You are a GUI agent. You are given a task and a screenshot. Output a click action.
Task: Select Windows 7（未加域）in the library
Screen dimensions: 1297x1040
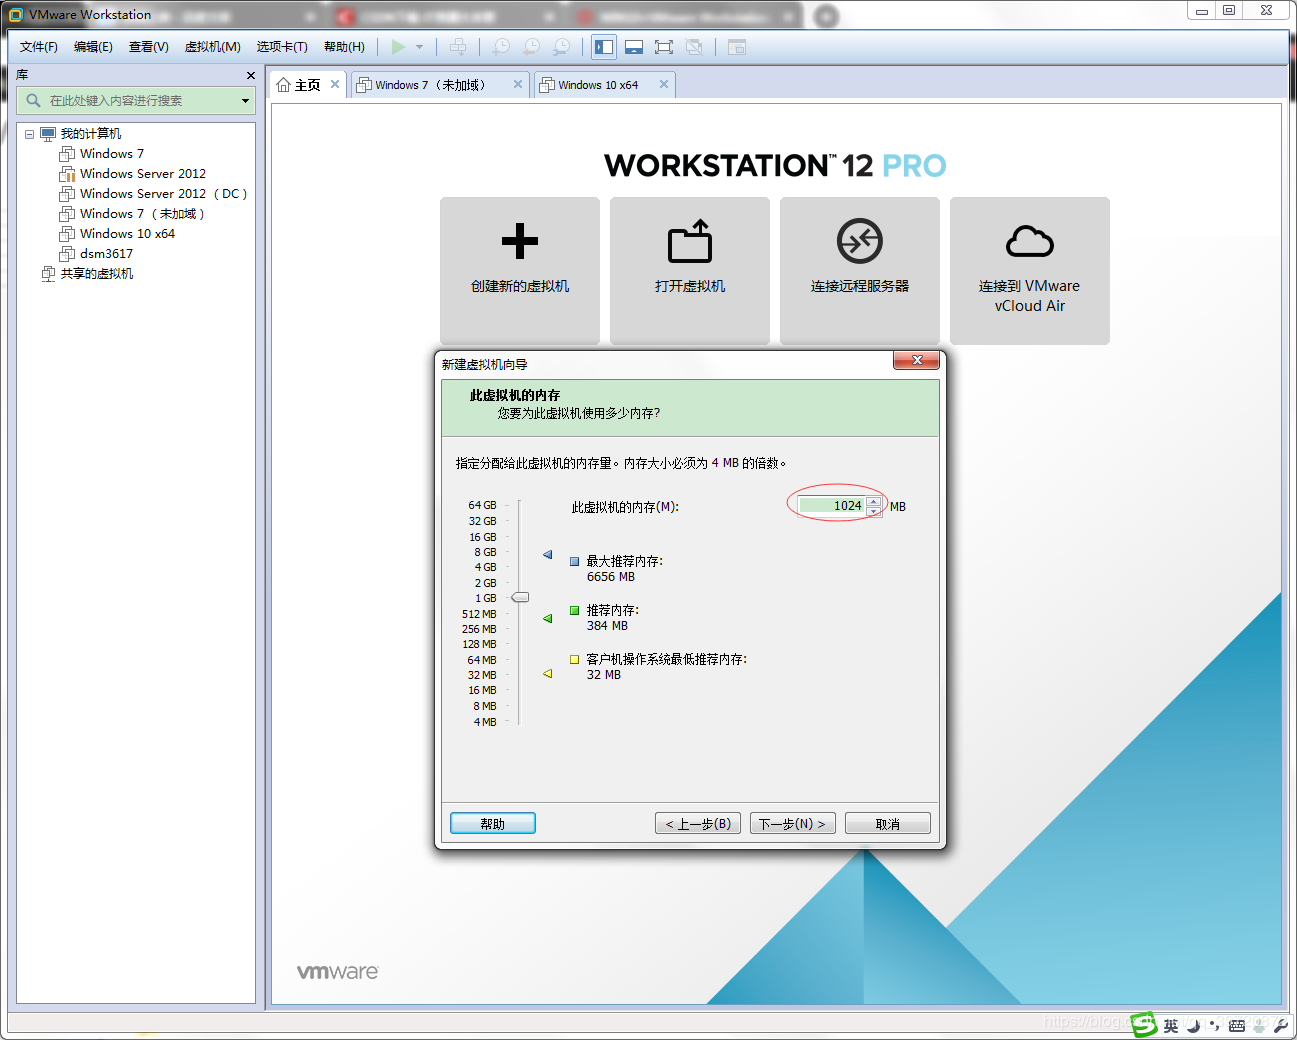pos(142,214)
